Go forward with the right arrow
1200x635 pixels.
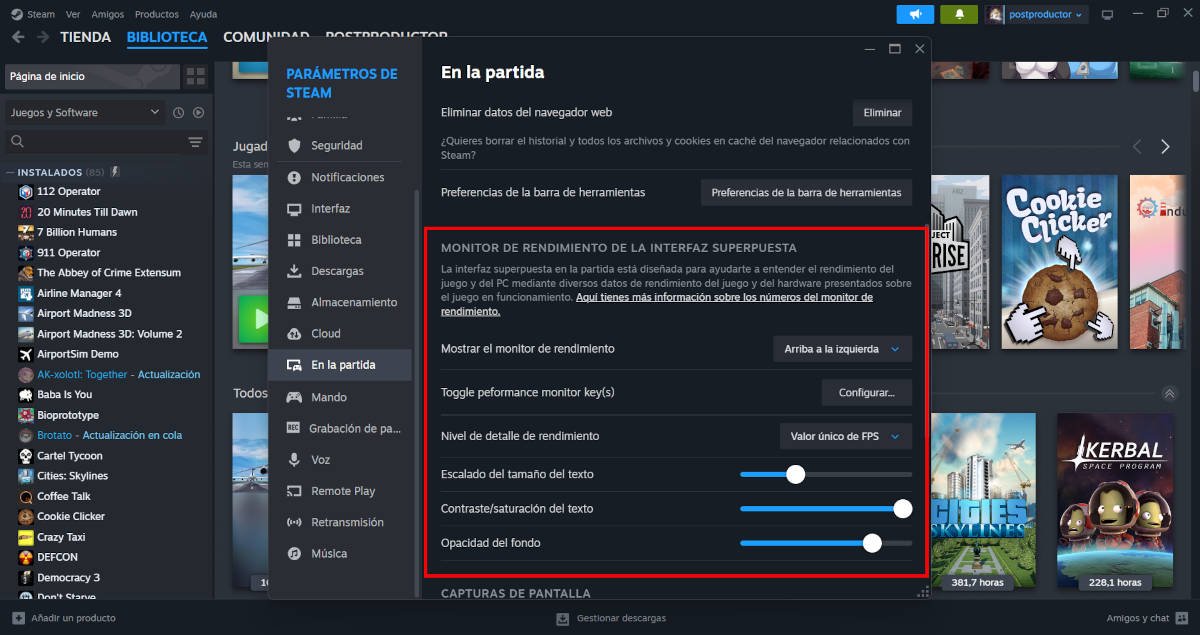point(43,37)
